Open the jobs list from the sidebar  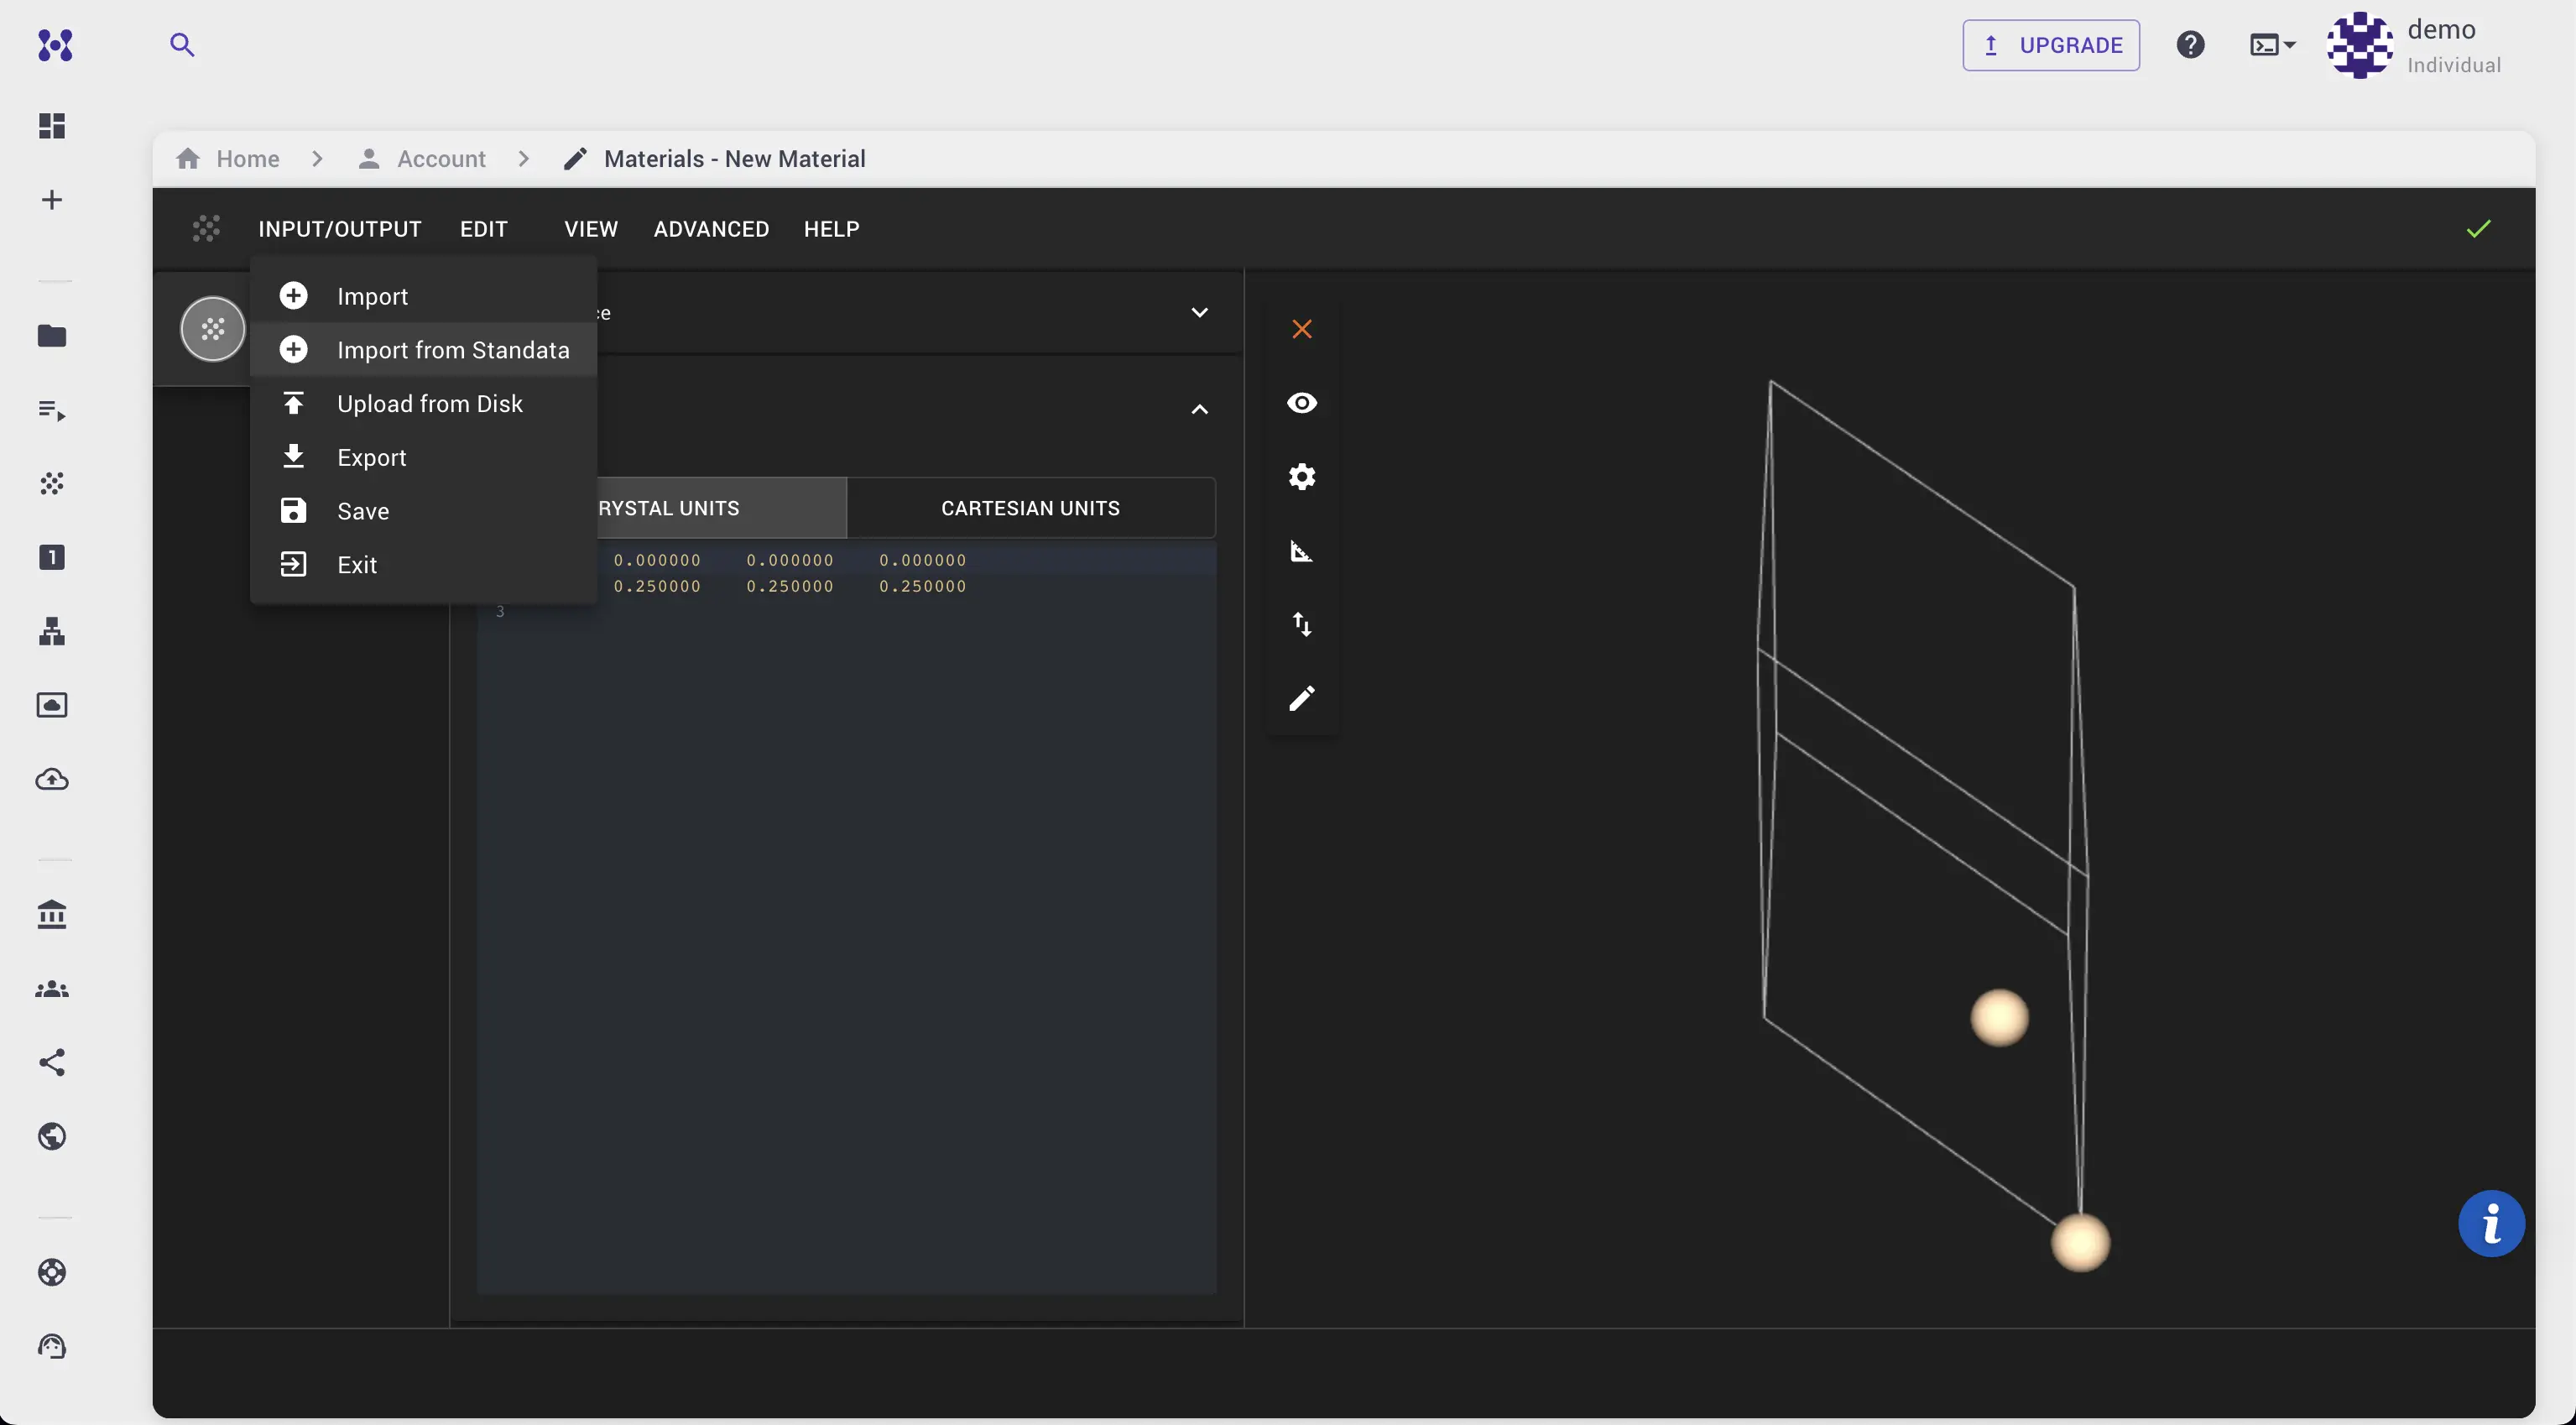(51, 409)
